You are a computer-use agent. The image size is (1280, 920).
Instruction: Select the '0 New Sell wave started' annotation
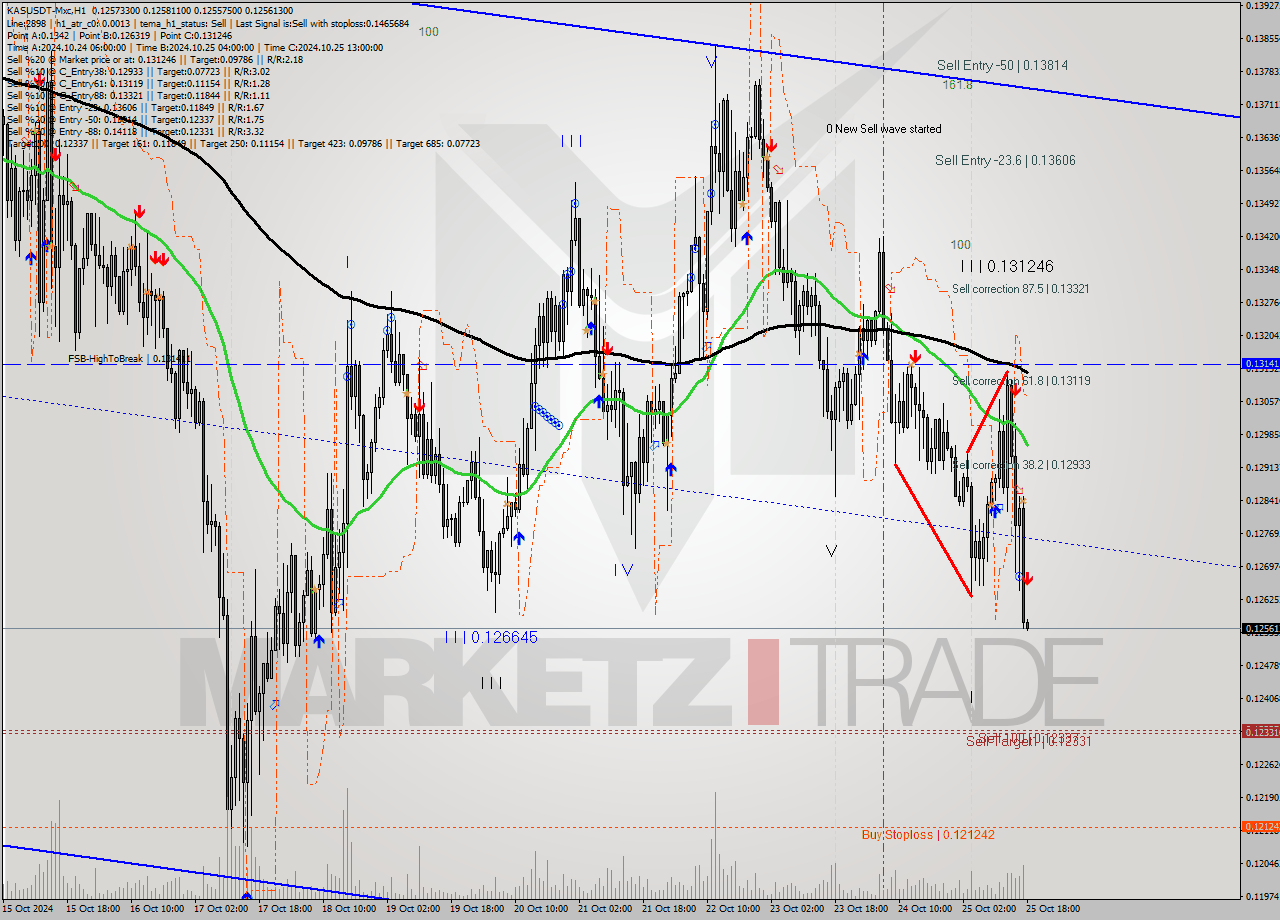(883, 129)
